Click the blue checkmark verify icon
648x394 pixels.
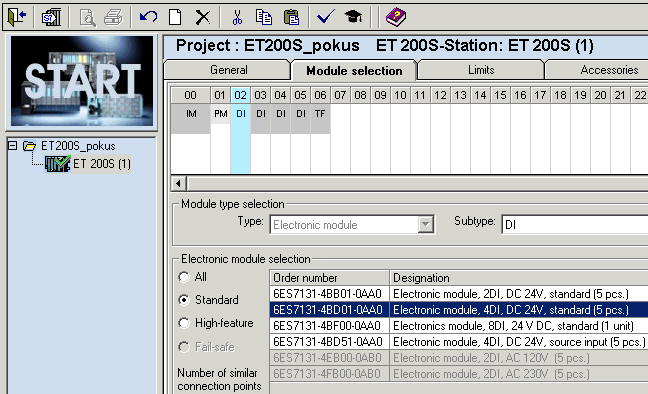point(326,17)
